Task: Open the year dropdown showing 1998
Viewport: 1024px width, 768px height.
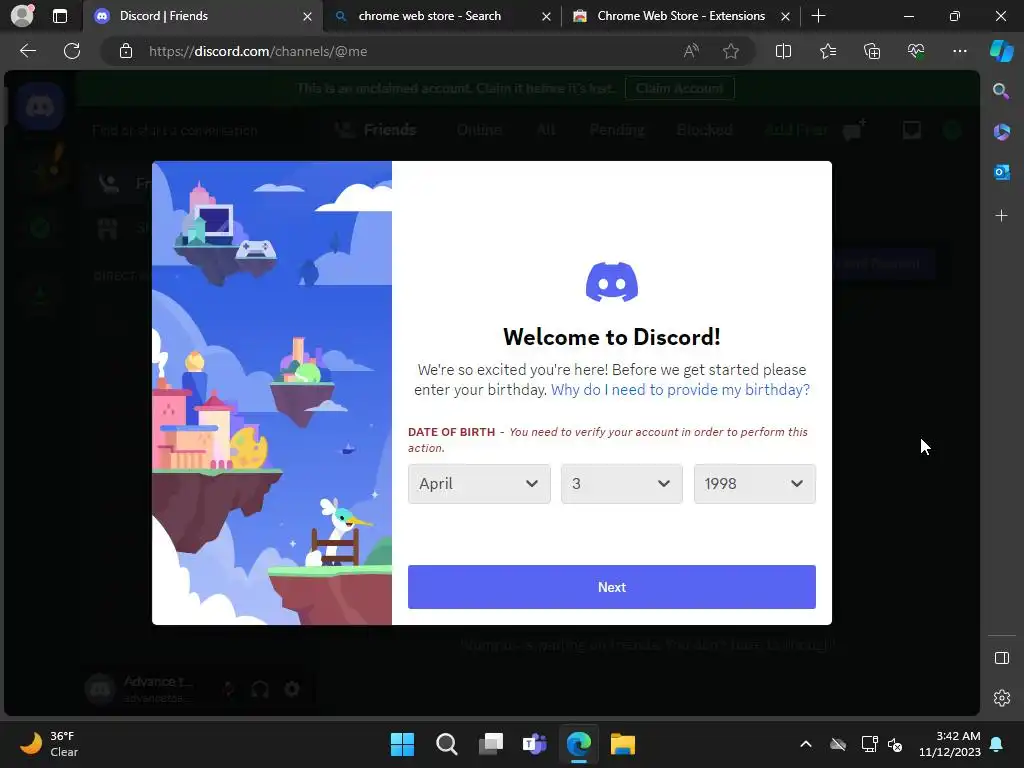Action: 754,484
